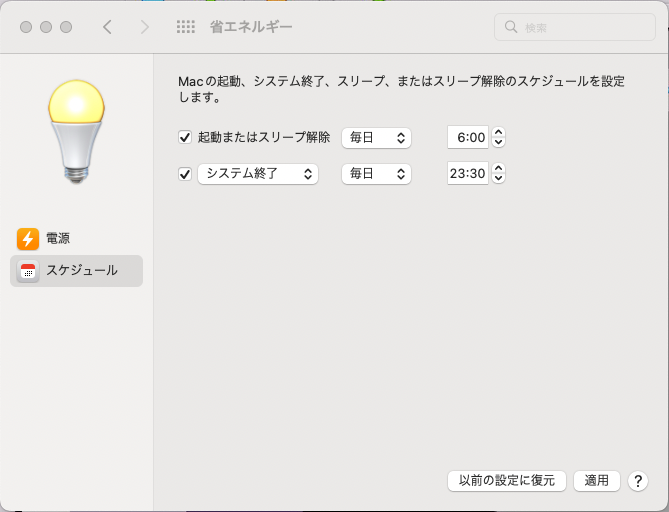This screenshot has width=669, height=512.
Task: Go forward with the right chevron
Action: [145, 27]
